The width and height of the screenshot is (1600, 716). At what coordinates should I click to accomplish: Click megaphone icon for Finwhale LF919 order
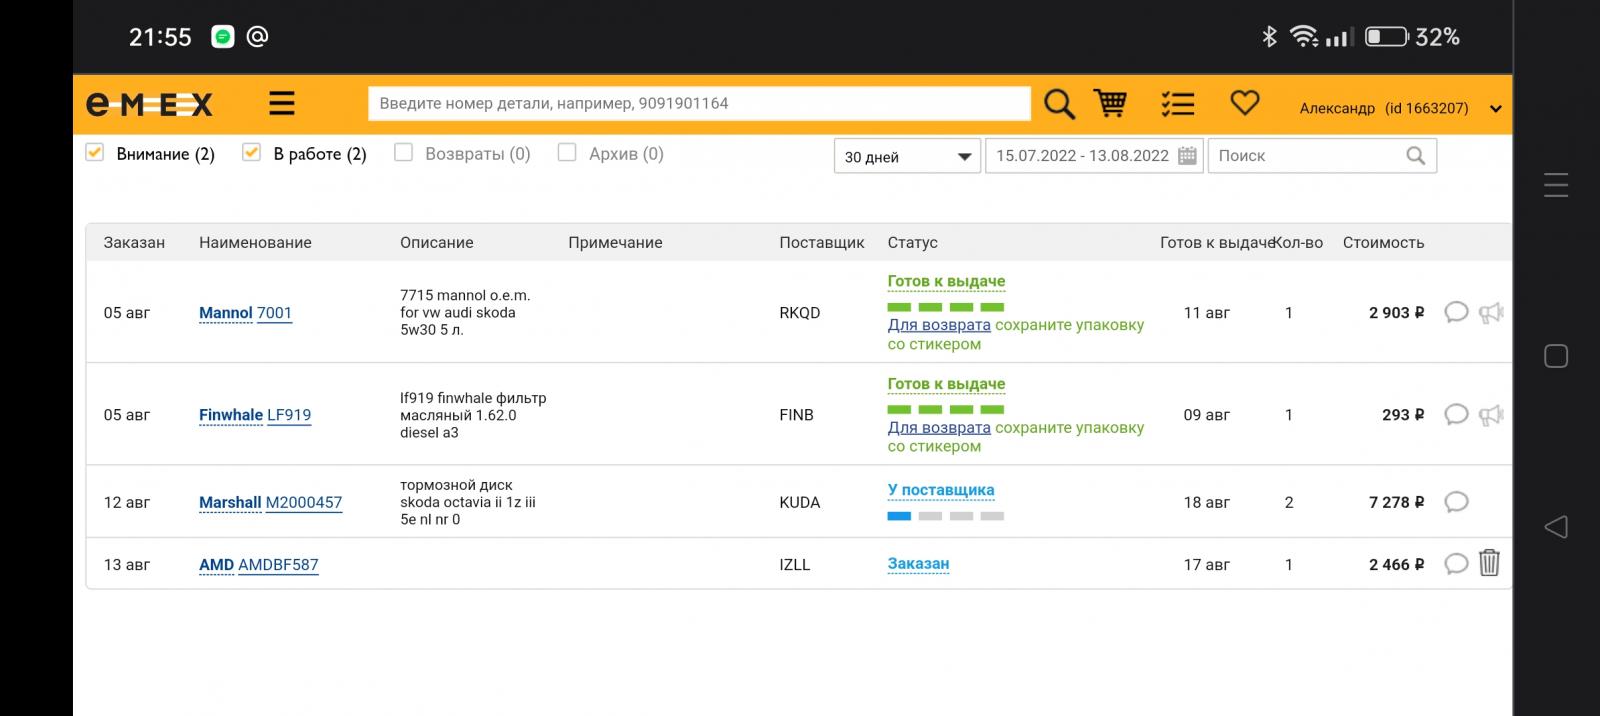tap(1490, 414)
